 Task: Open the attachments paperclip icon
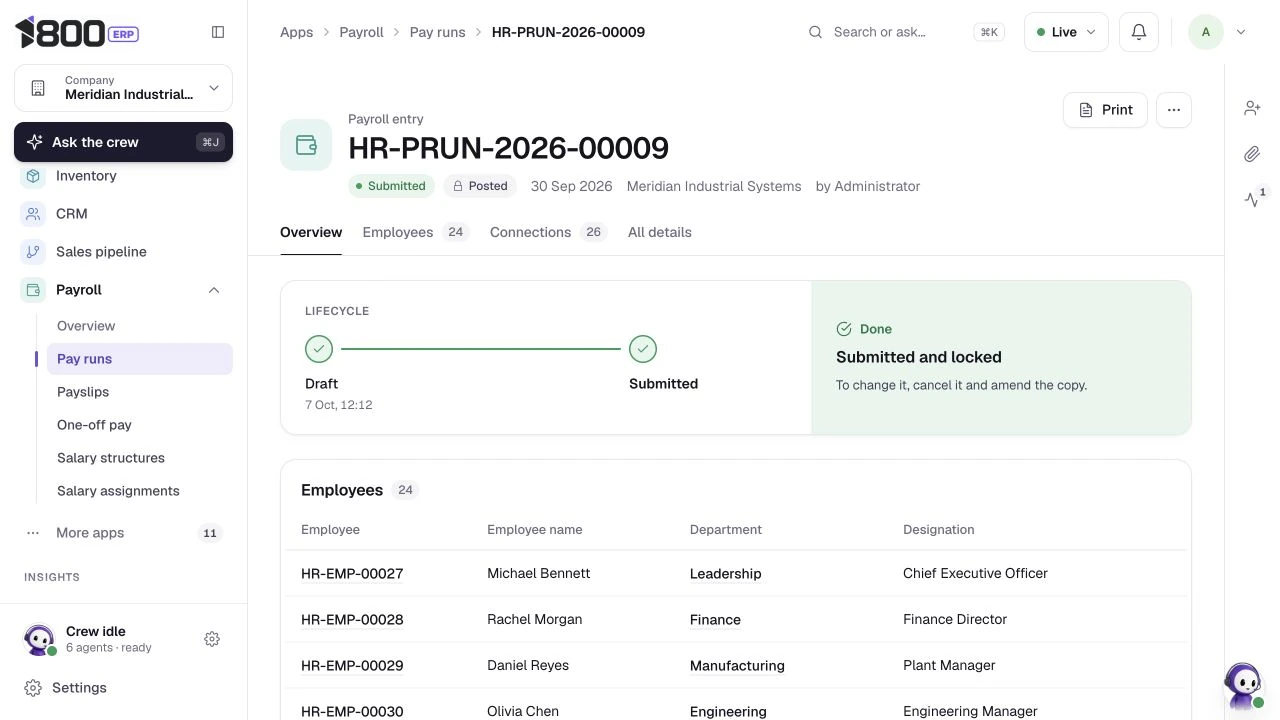pyautogui.click(x=1252, y=154)
